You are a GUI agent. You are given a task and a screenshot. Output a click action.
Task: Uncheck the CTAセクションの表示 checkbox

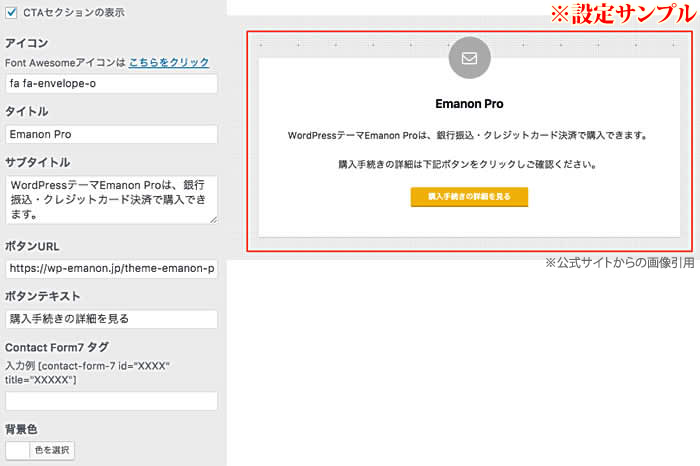click(11, 12)
